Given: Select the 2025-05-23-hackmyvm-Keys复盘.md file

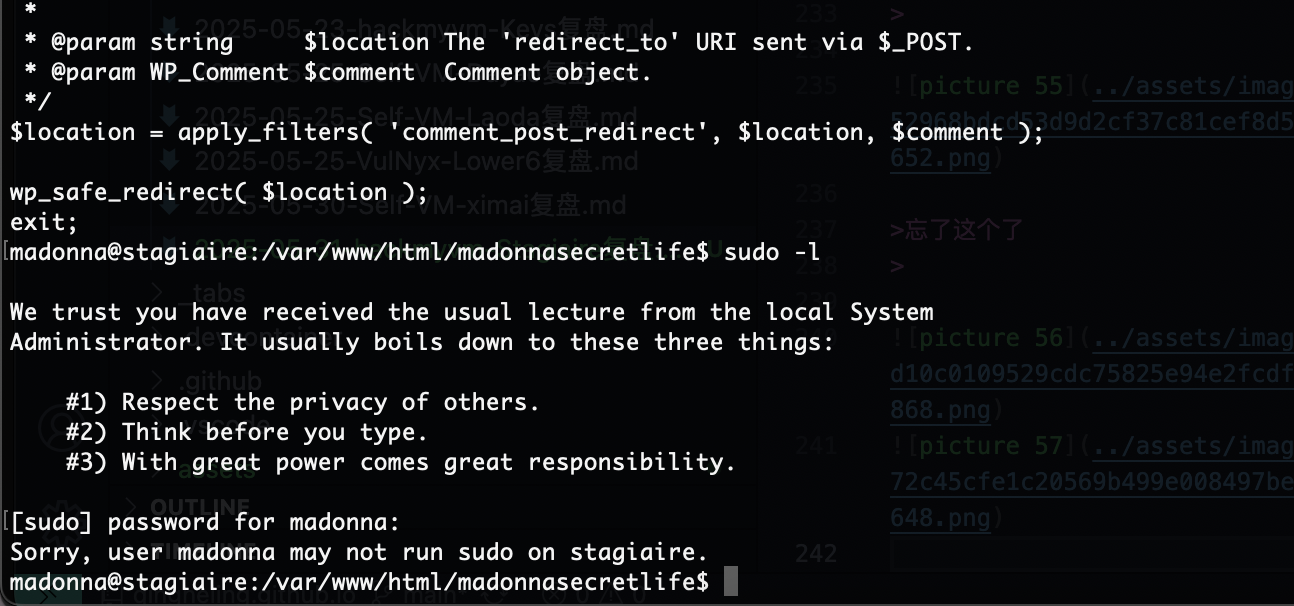Looking at the screenshot, I should [x=424, y=26].
